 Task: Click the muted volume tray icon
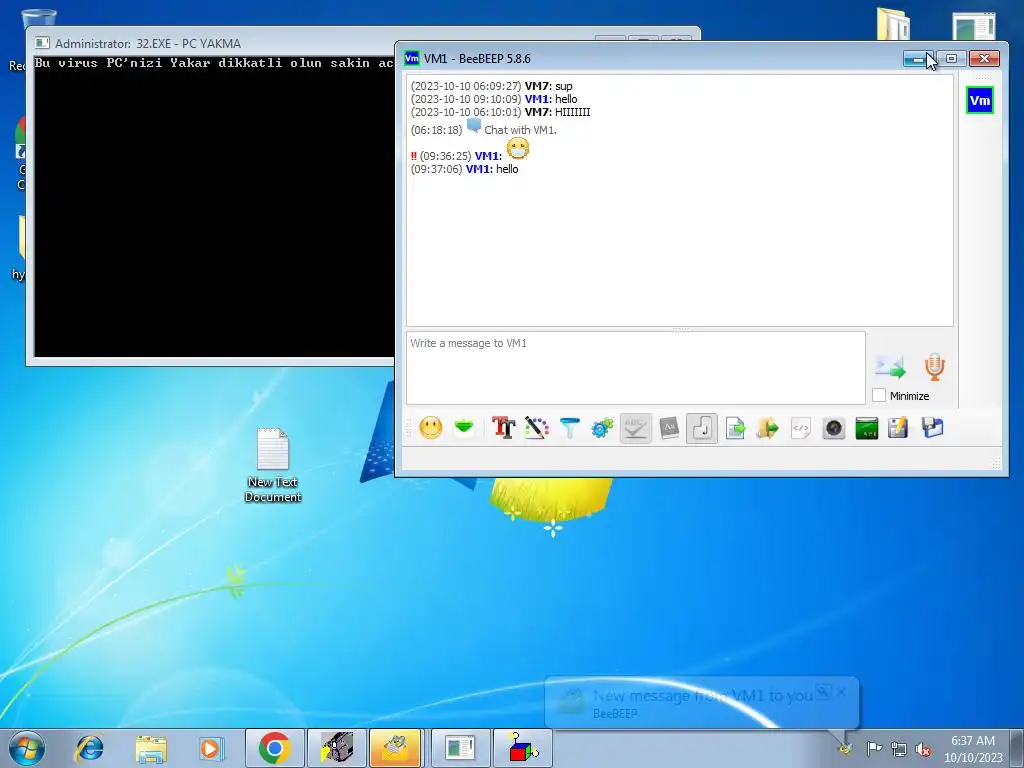pyautogui.click(x=923, y=749)
